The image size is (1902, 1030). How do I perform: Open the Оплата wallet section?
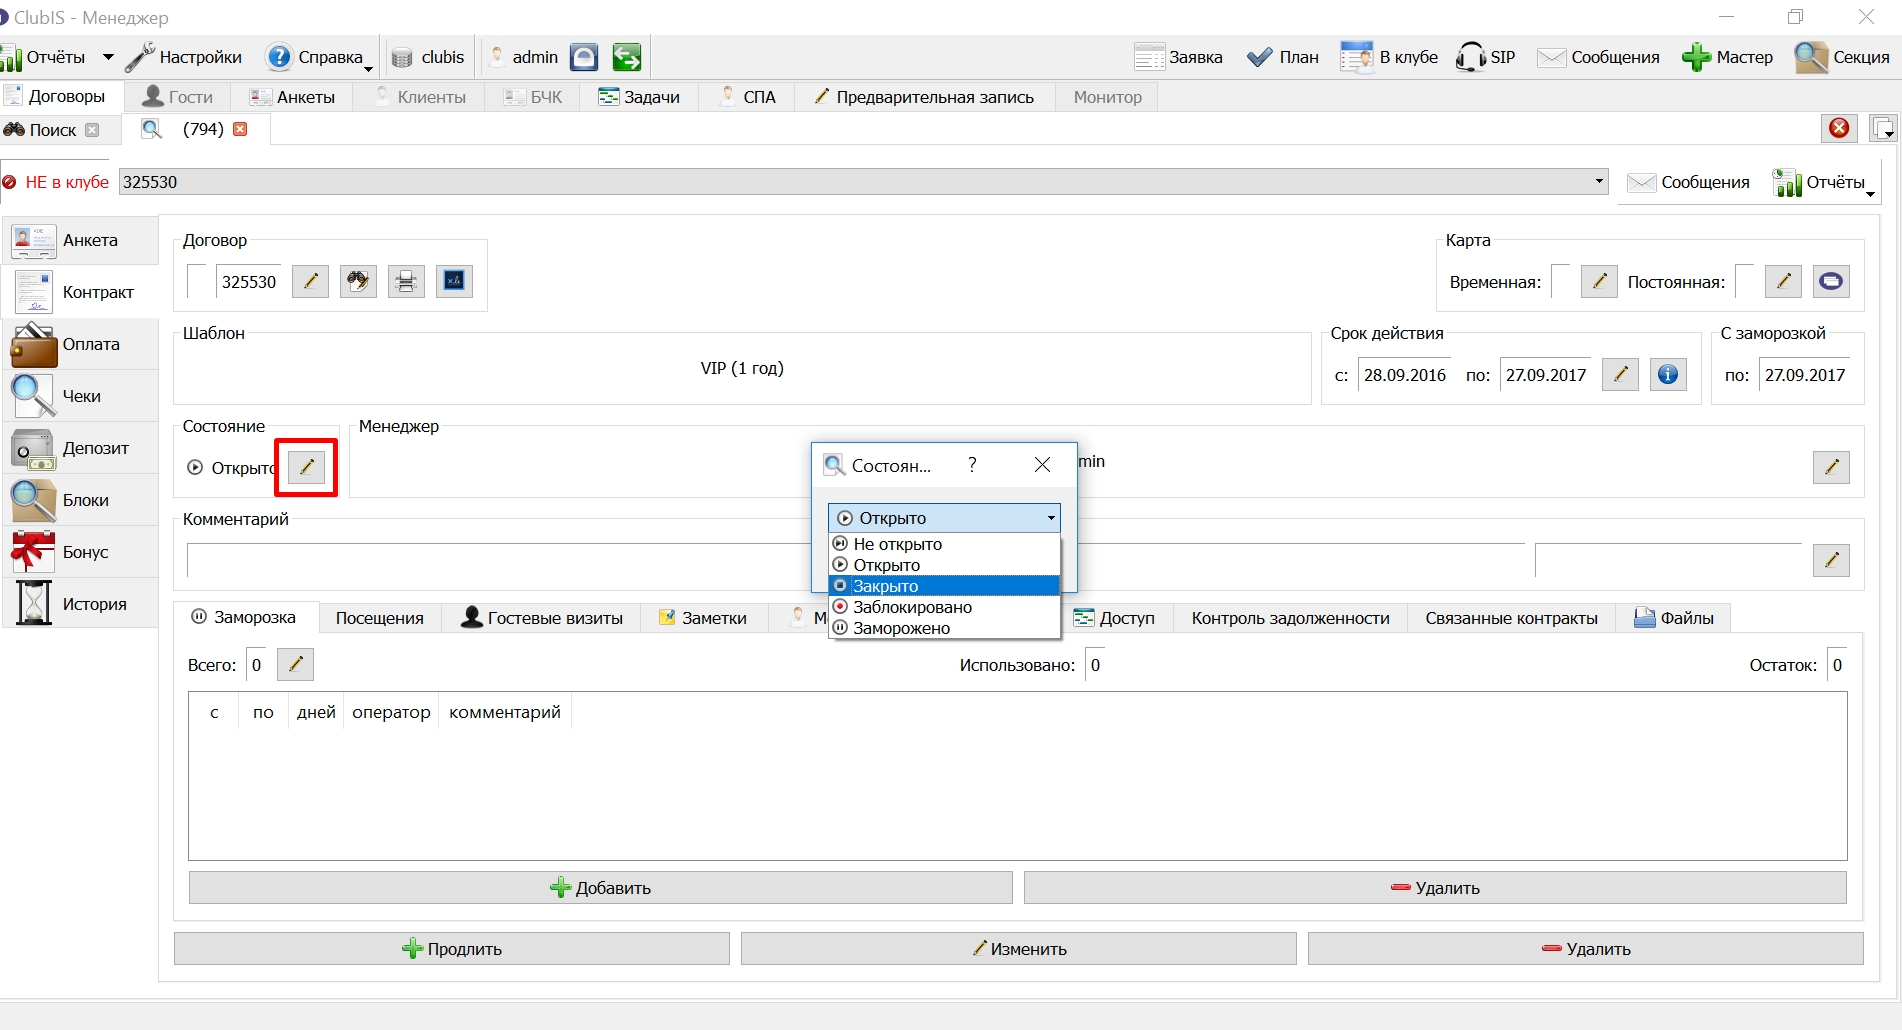80,344
